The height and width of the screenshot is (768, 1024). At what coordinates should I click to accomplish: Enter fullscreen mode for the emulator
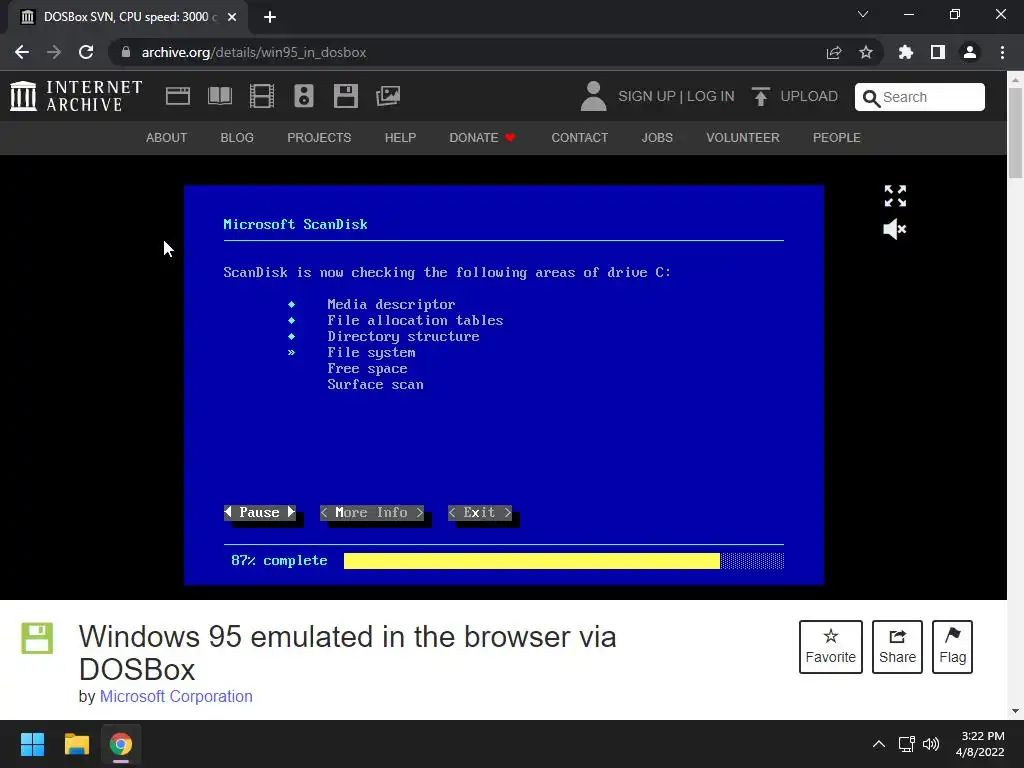(895, 196)
